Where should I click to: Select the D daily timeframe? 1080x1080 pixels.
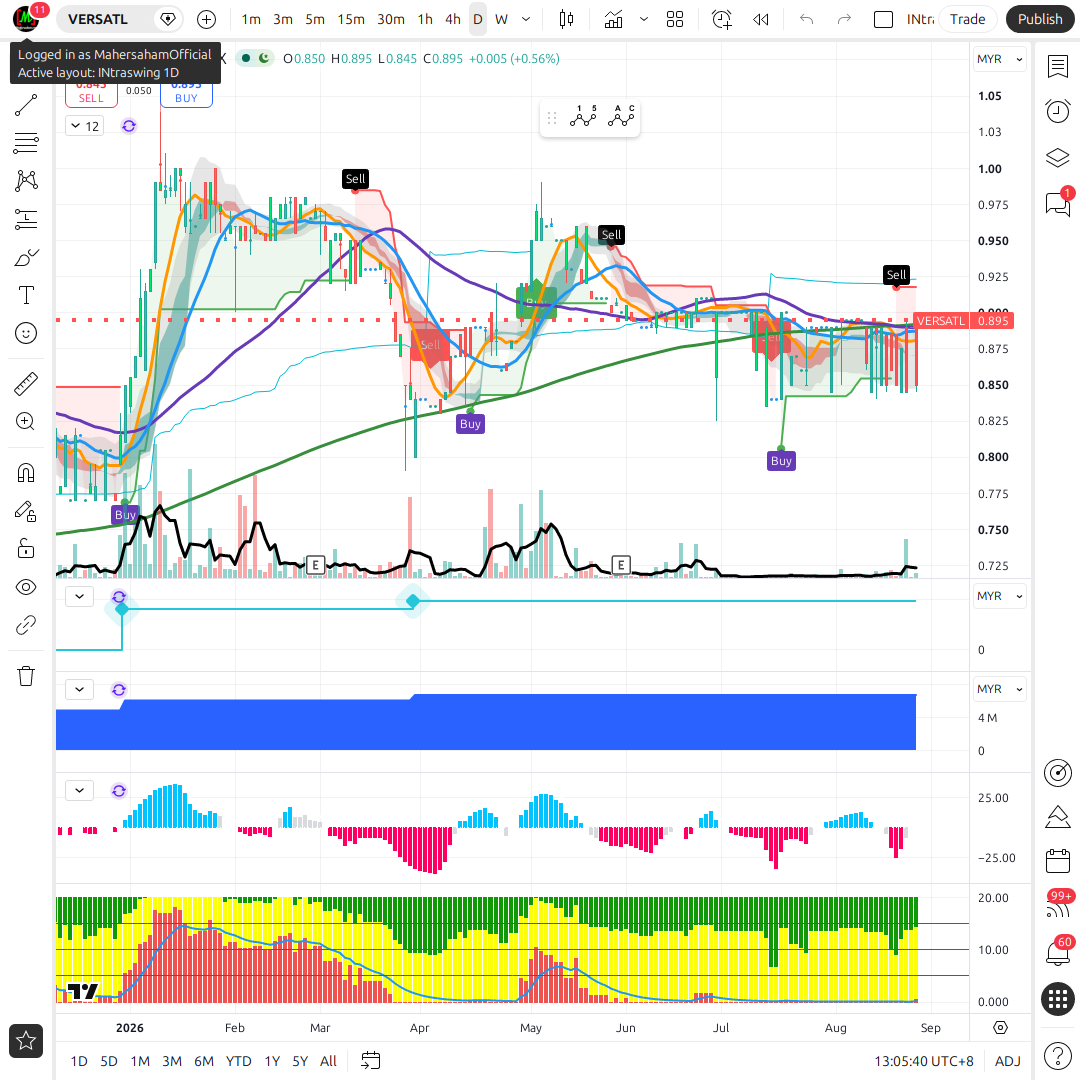(477, 19)
